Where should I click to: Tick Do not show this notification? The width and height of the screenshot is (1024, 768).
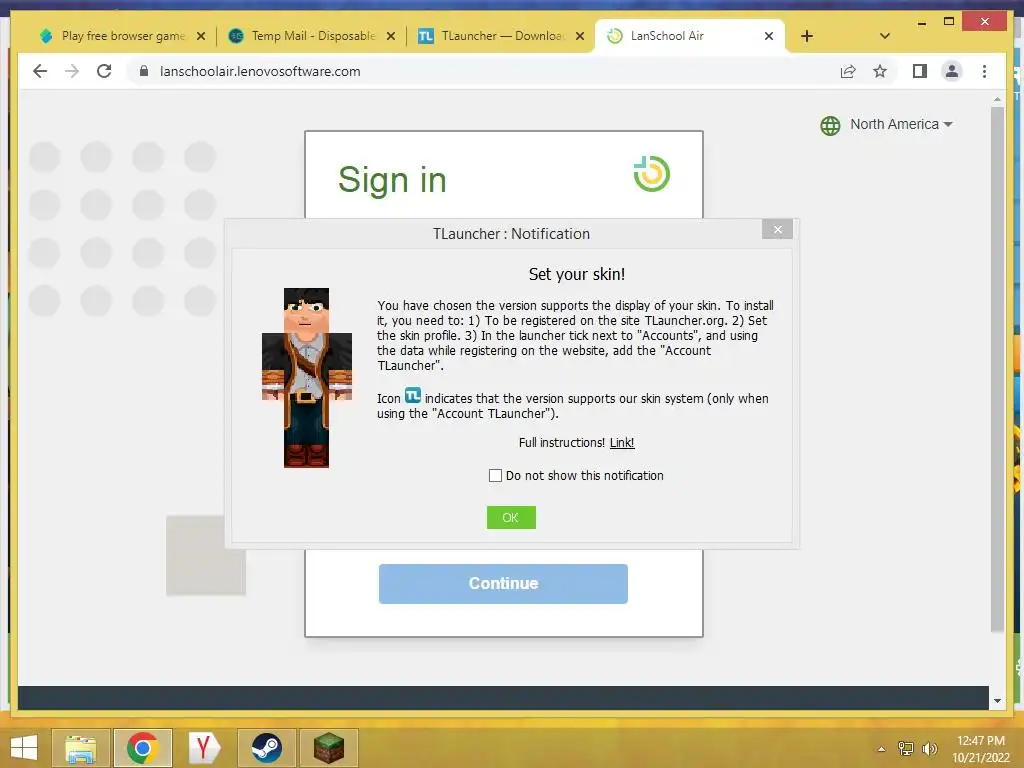(495, 475)
